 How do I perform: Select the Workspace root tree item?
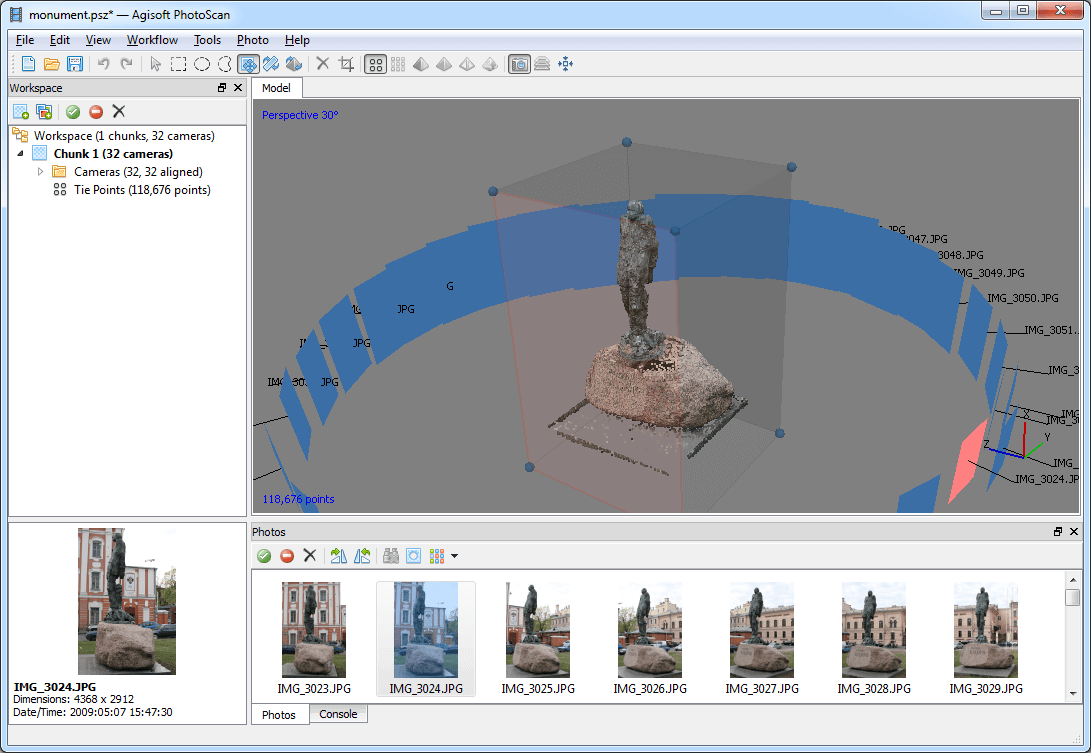coord(124,136)
